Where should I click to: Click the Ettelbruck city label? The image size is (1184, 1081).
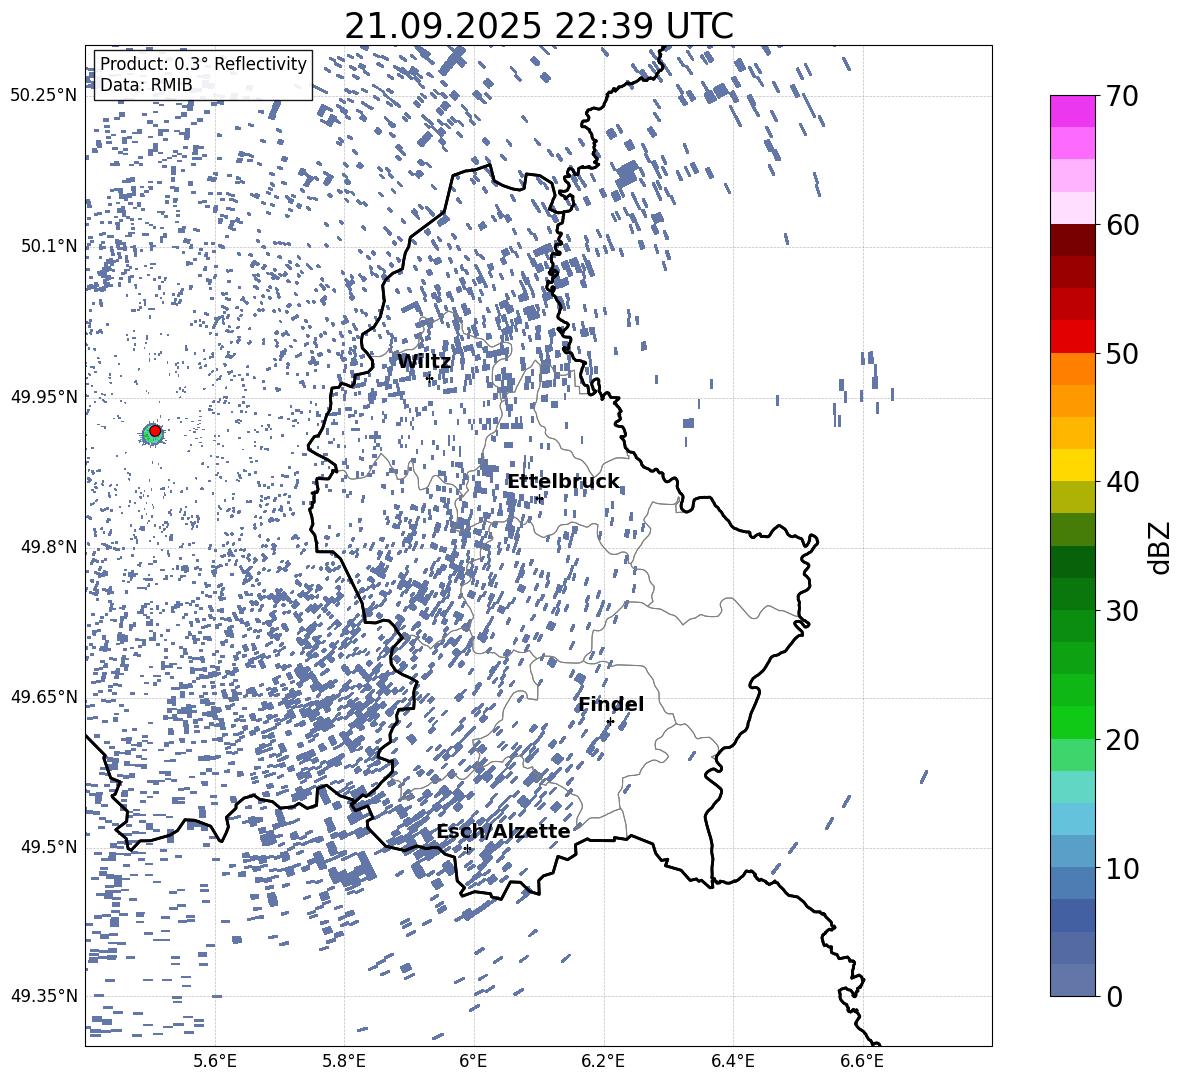(563, 482)
